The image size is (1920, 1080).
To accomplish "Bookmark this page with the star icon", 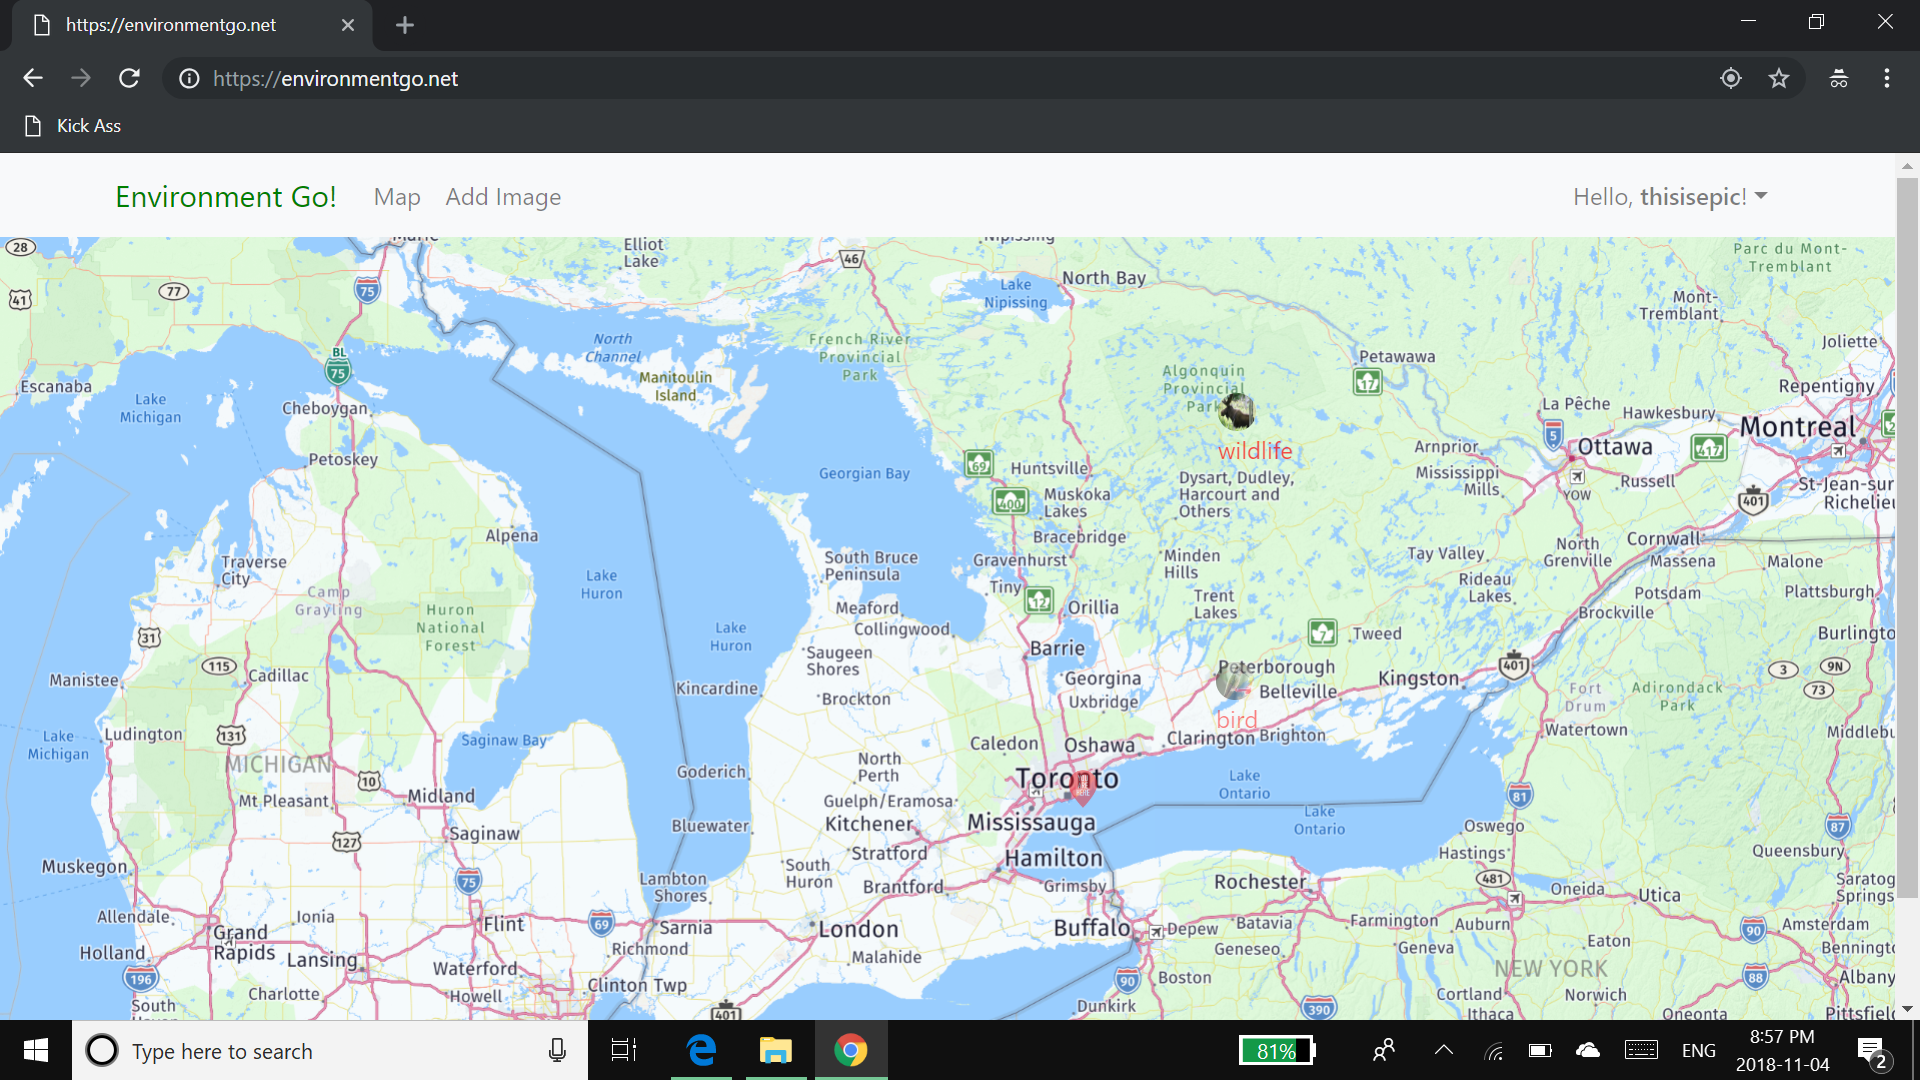I will tap(1779, 78).
